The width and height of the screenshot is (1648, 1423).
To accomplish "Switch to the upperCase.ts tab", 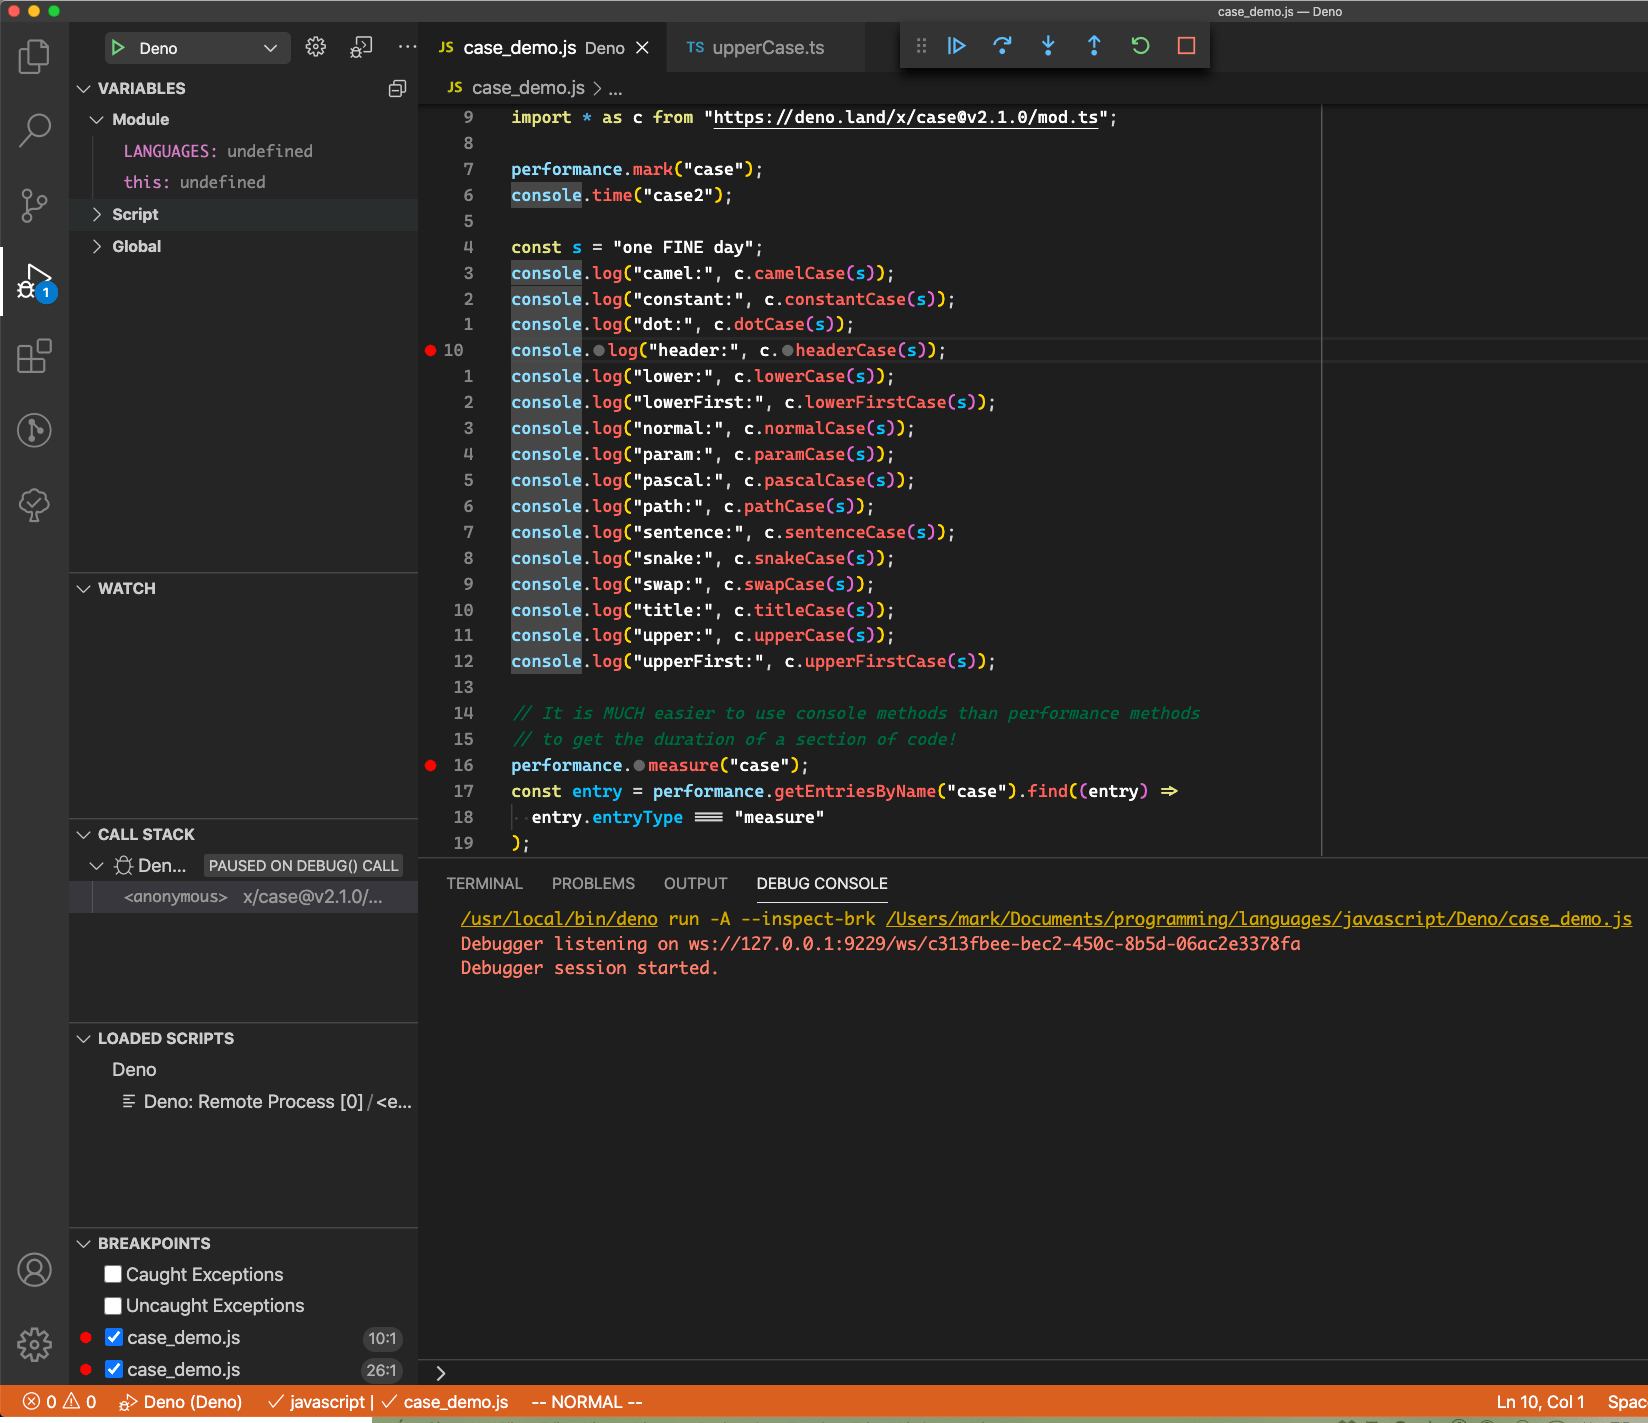I will coord(767,47).
